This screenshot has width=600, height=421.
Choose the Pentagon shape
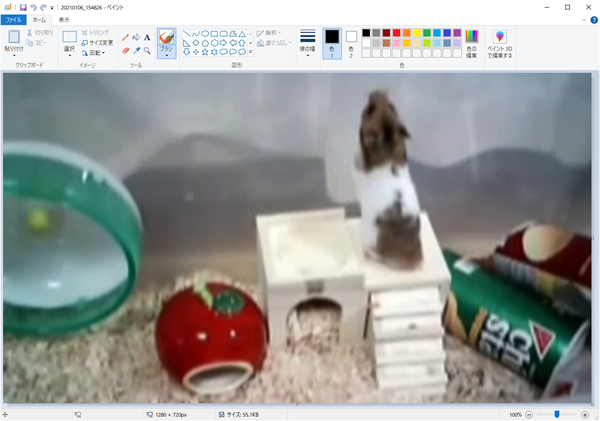(205, 43)
